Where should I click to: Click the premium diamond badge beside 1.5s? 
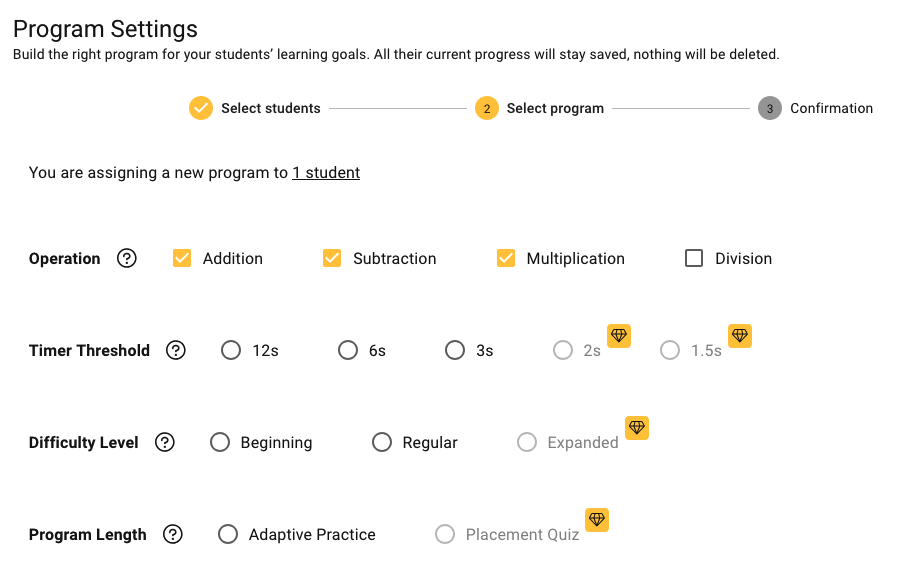coord(739,336)
